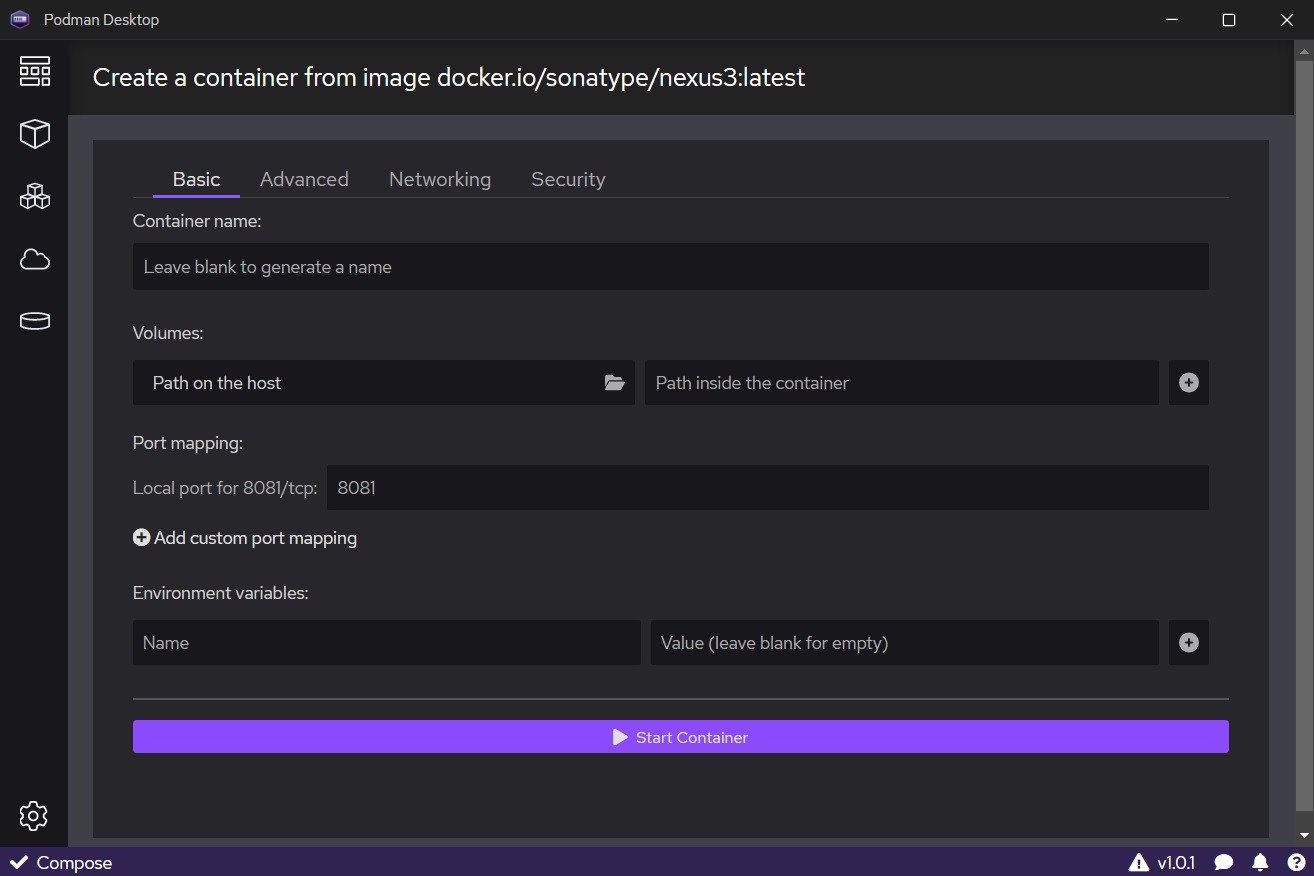This screenshot has height=876, width=1314.
Task: Open the Containers page in sidebar
Action: [34, 134]
